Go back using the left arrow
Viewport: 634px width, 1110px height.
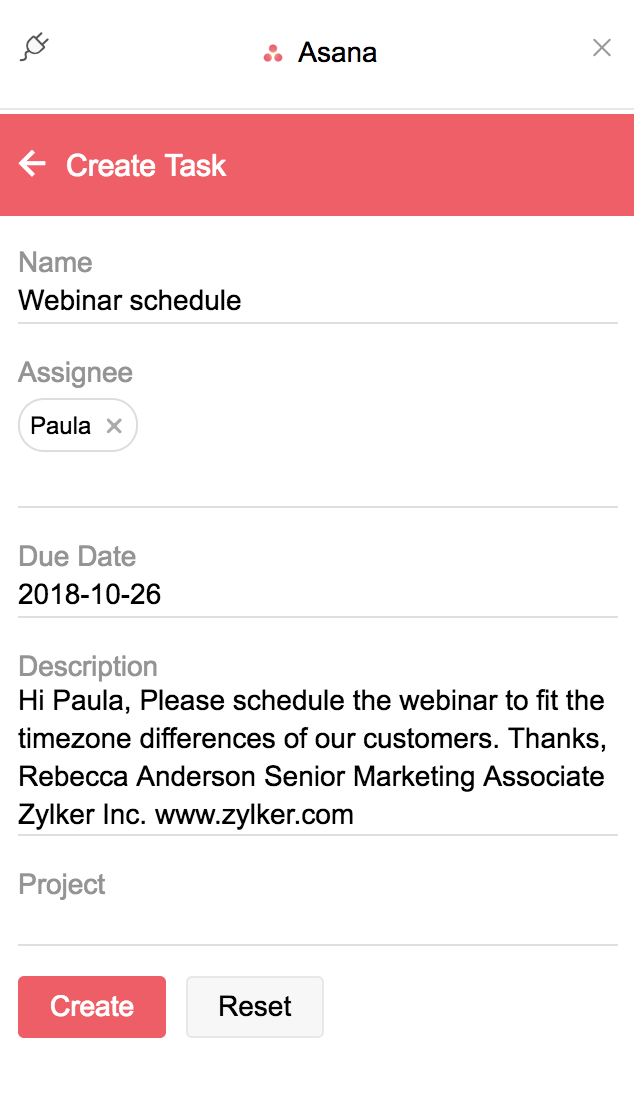click(x=33, y=164)
